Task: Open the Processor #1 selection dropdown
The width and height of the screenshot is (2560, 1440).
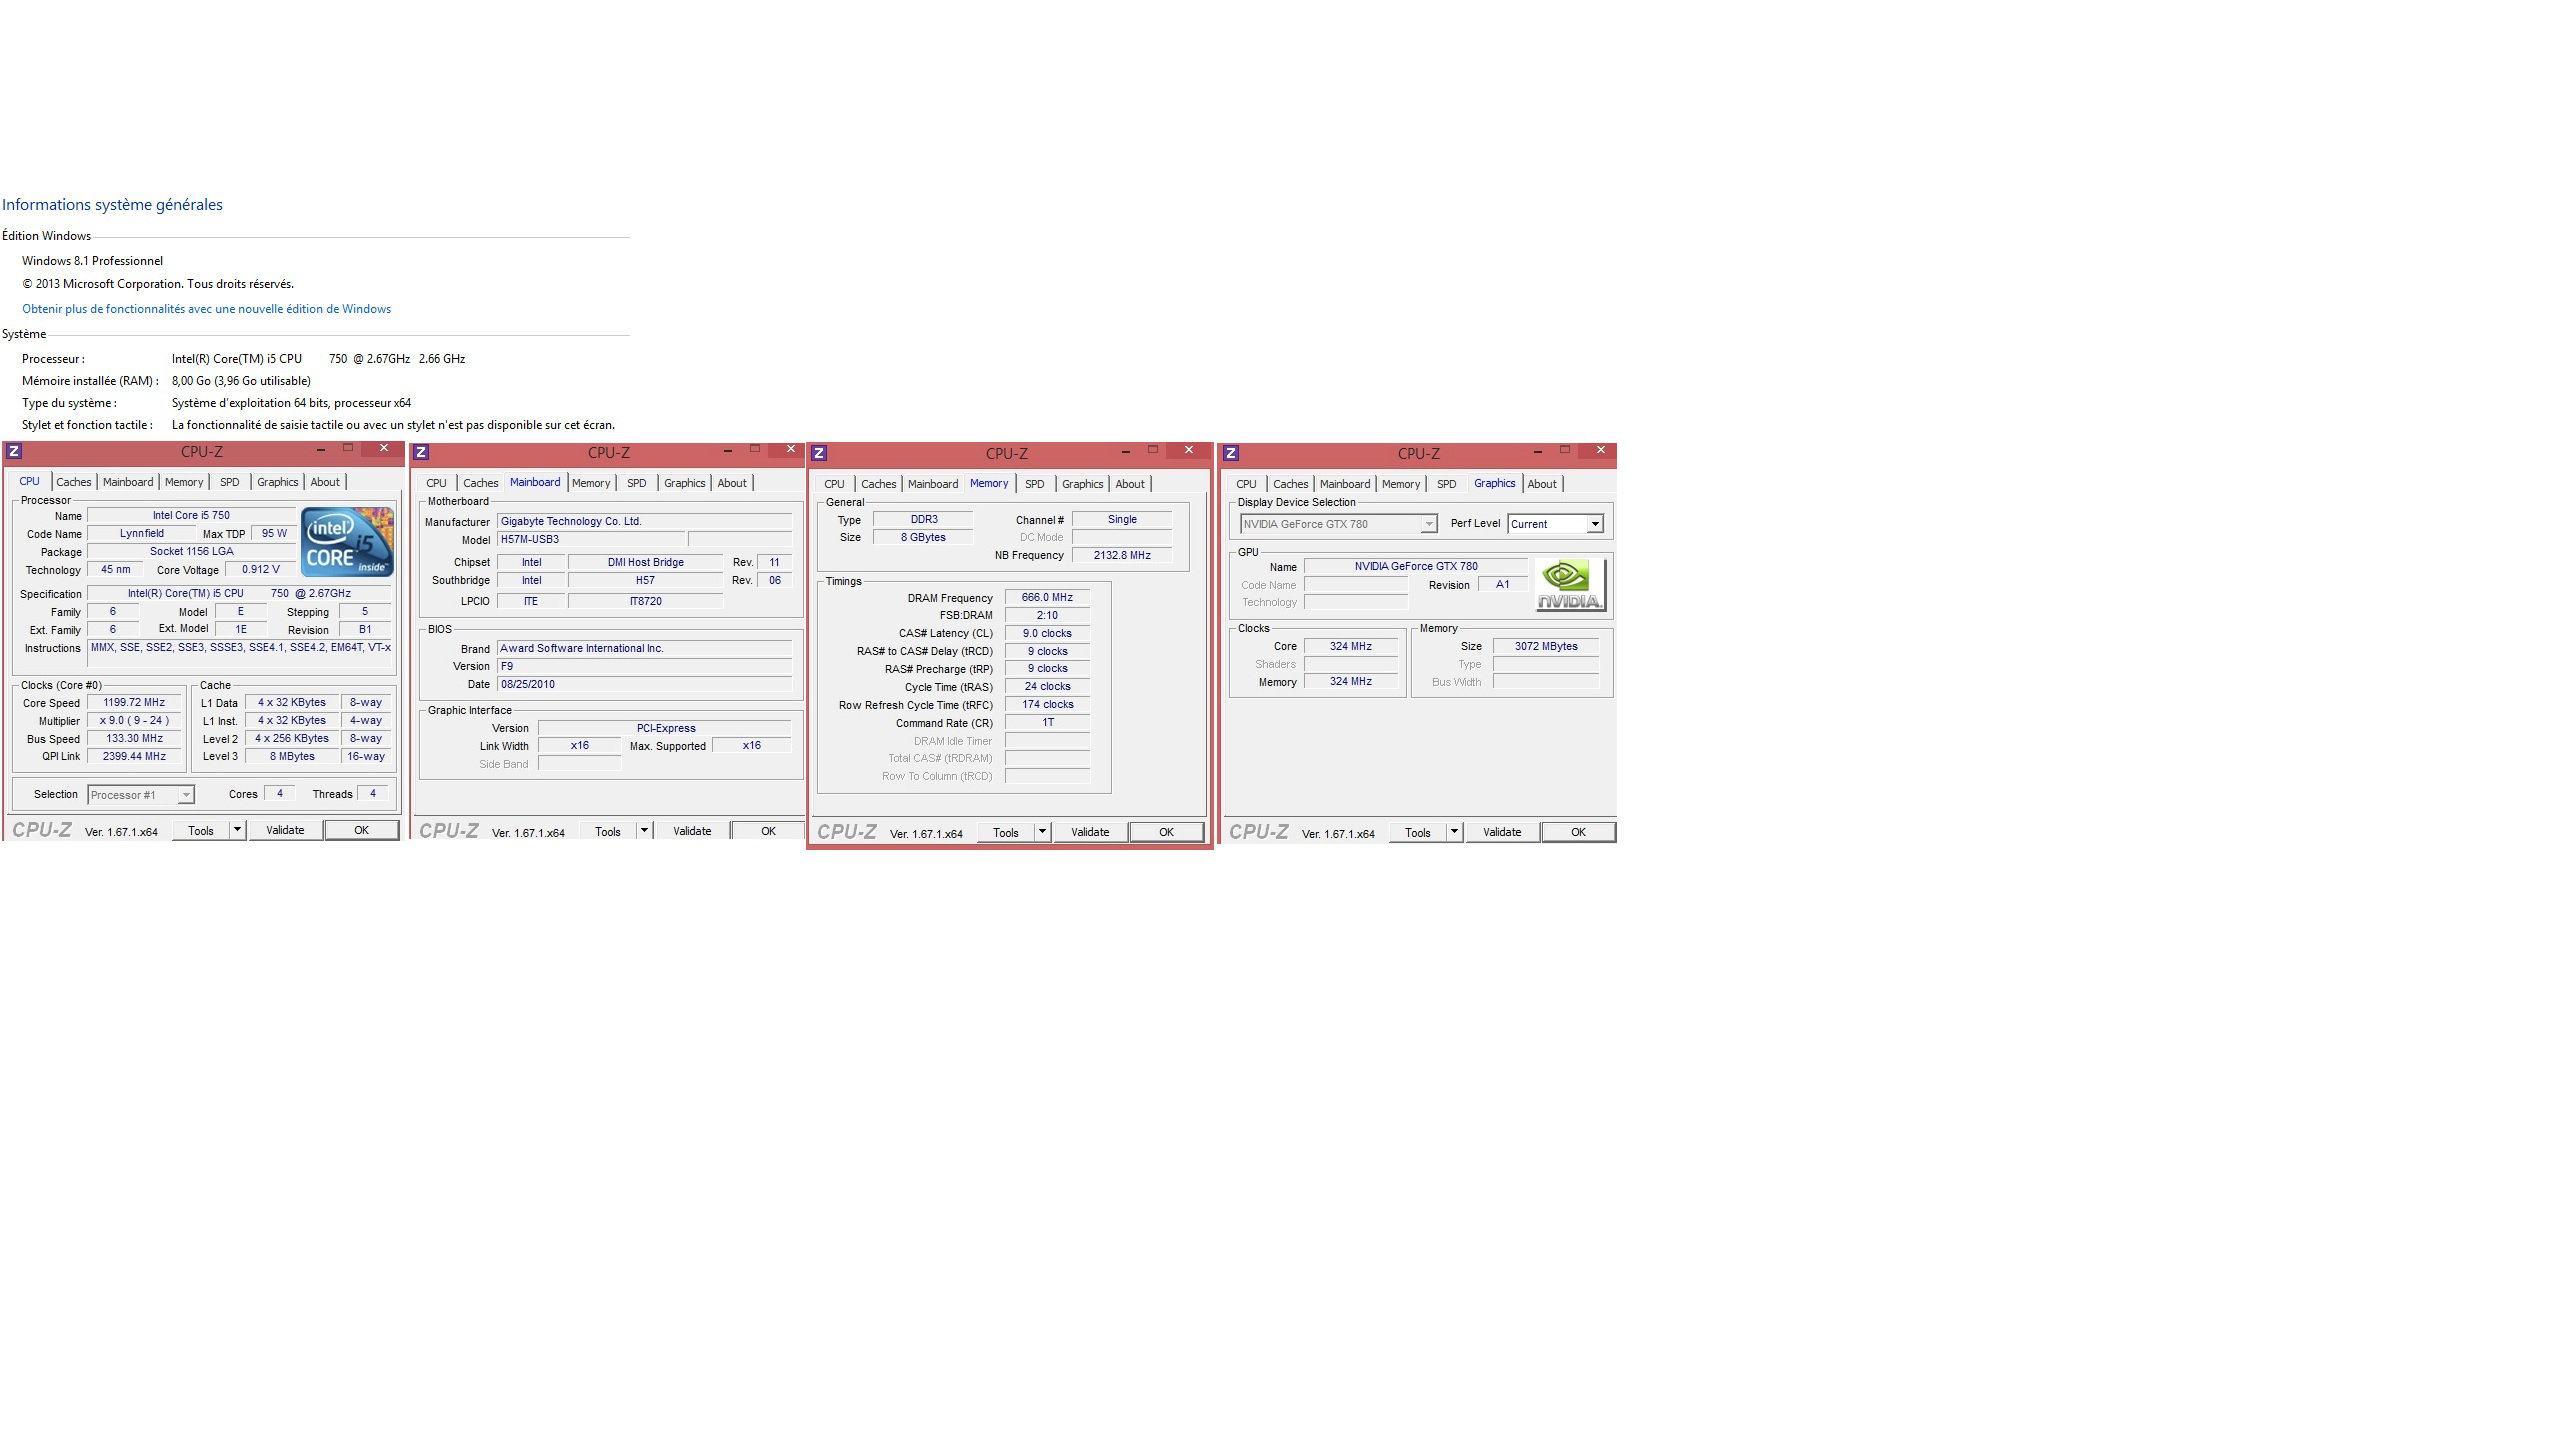Action: (x=185, y=795)
